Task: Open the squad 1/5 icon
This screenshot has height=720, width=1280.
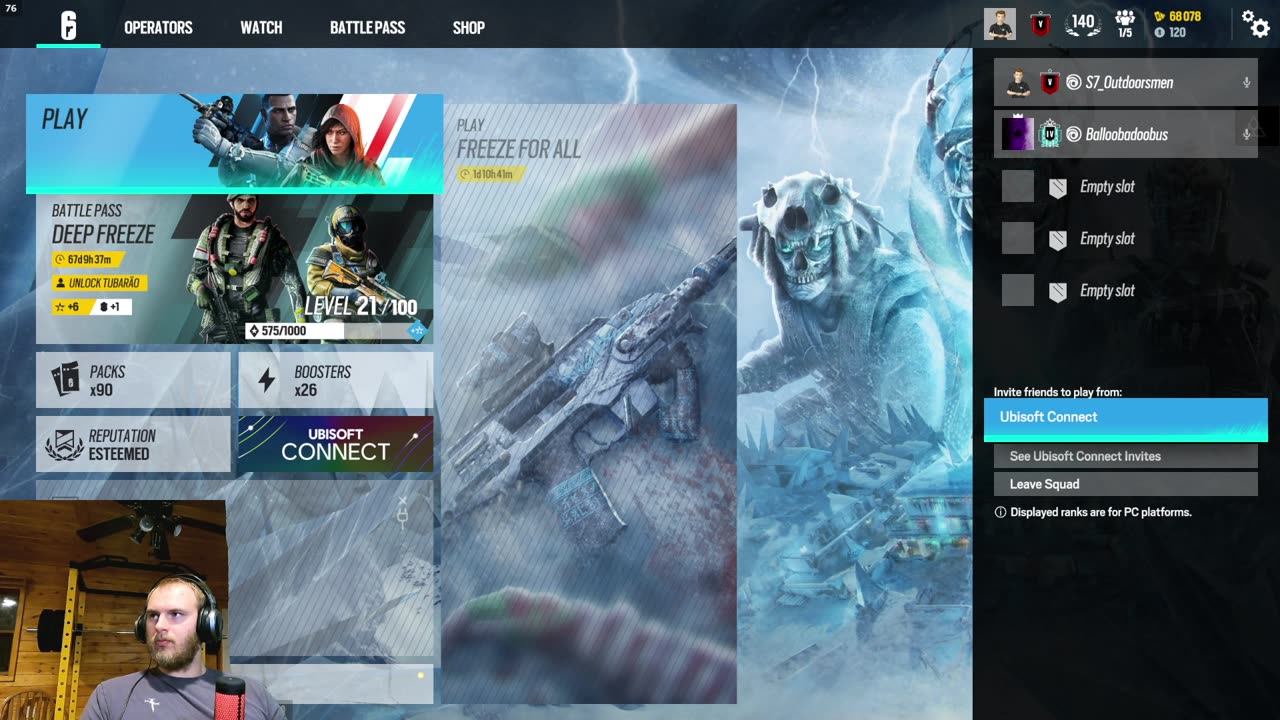Action: click(x=1125, y=24)
